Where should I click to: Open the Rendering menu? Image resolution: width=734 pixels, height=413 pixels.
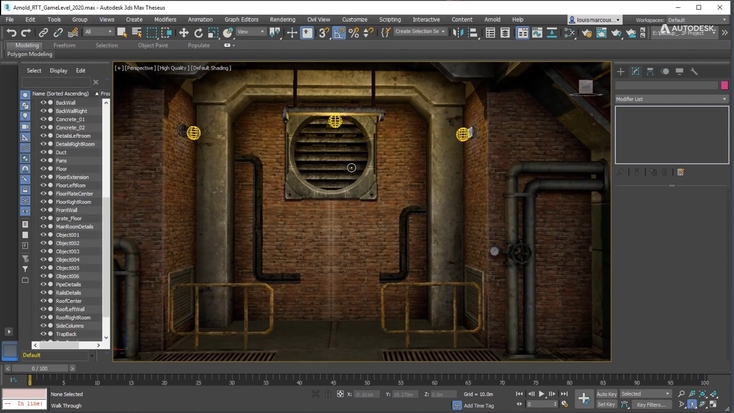(x=282, y=20)
